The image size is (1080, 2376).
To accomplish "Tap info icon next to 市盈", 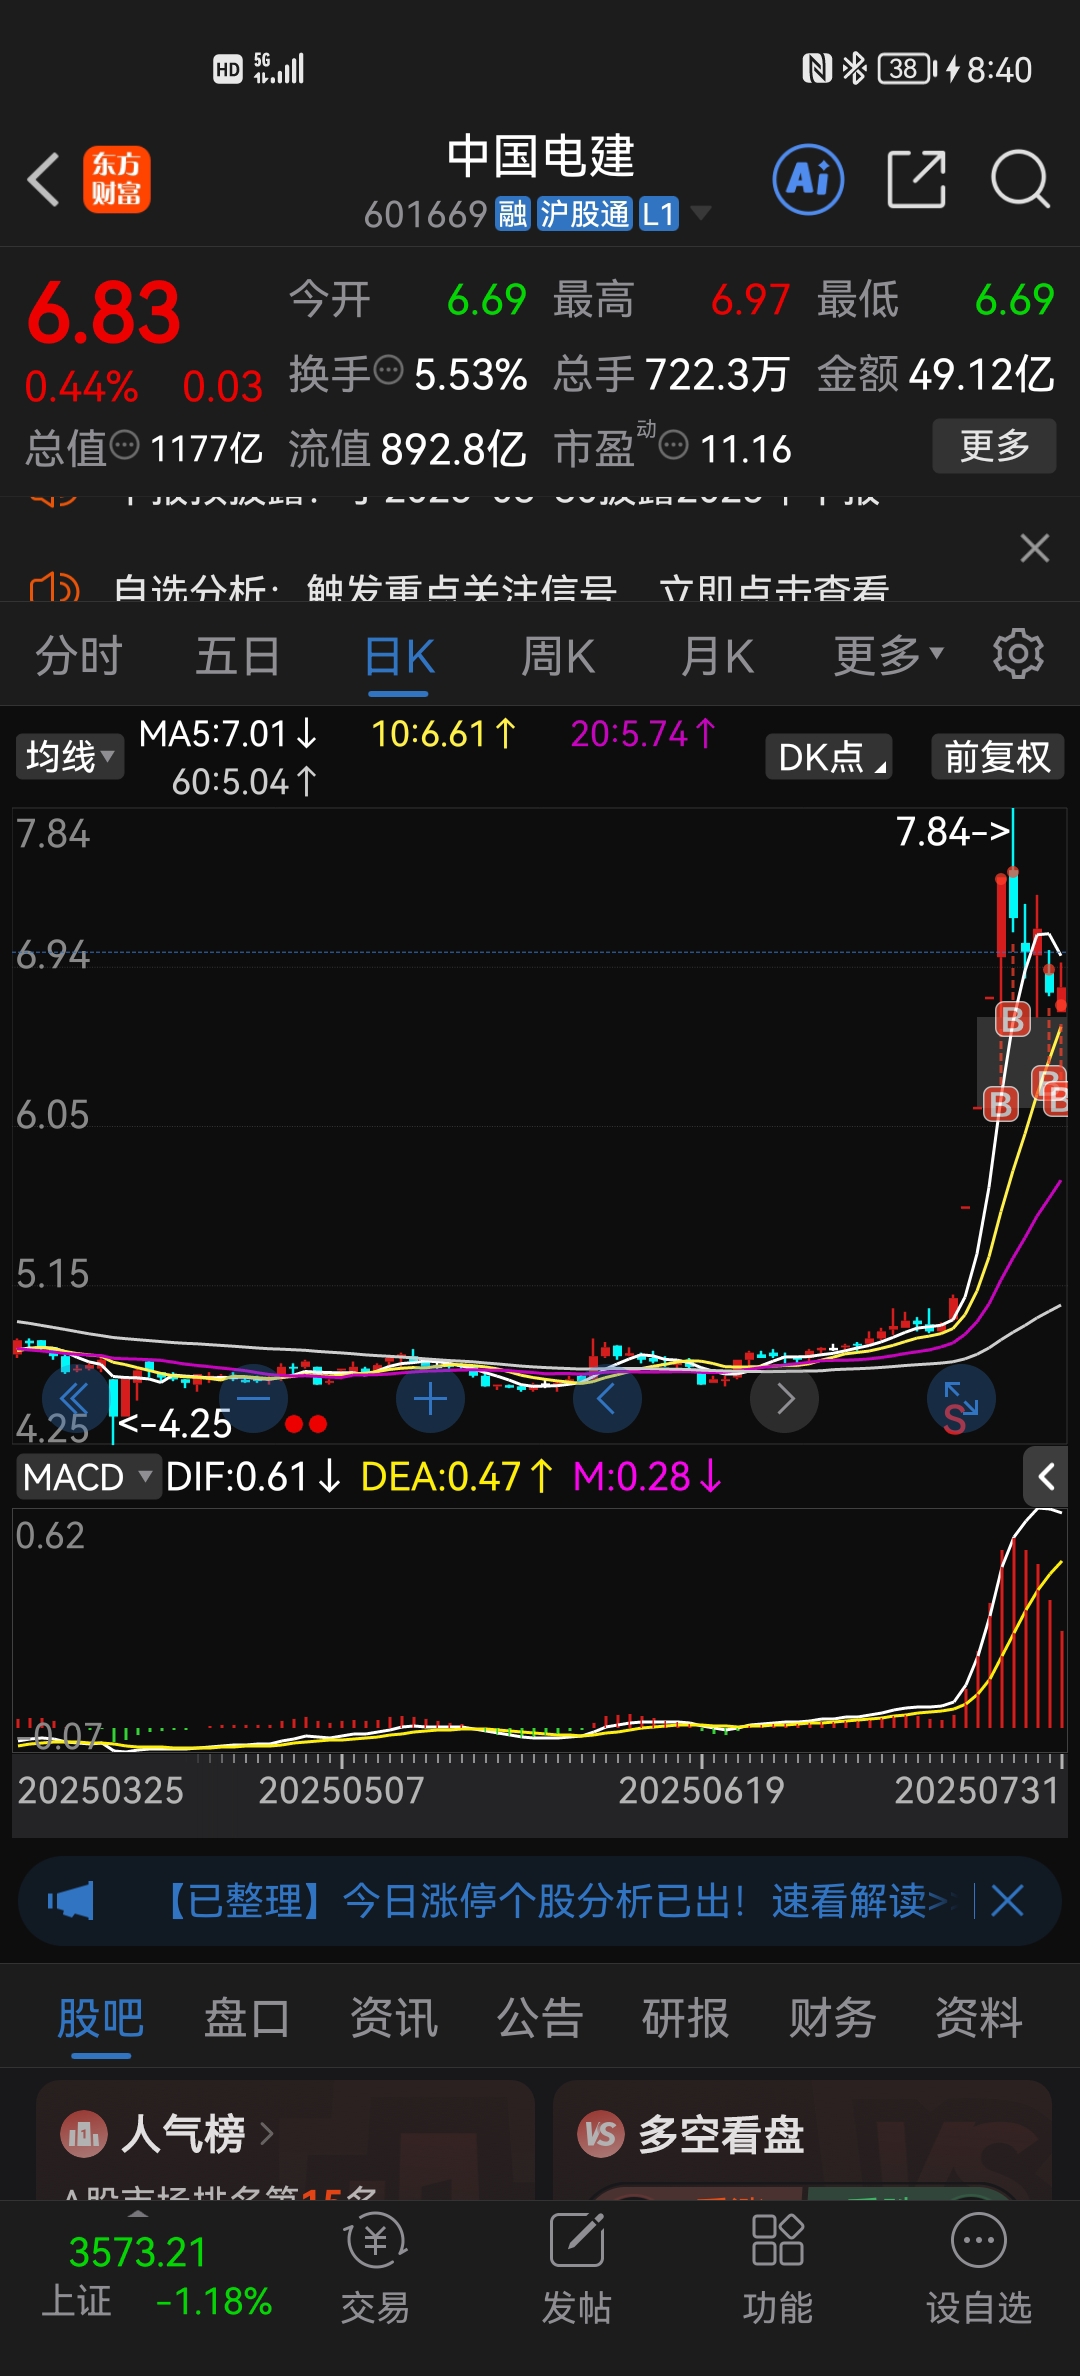I will (674, 445).
